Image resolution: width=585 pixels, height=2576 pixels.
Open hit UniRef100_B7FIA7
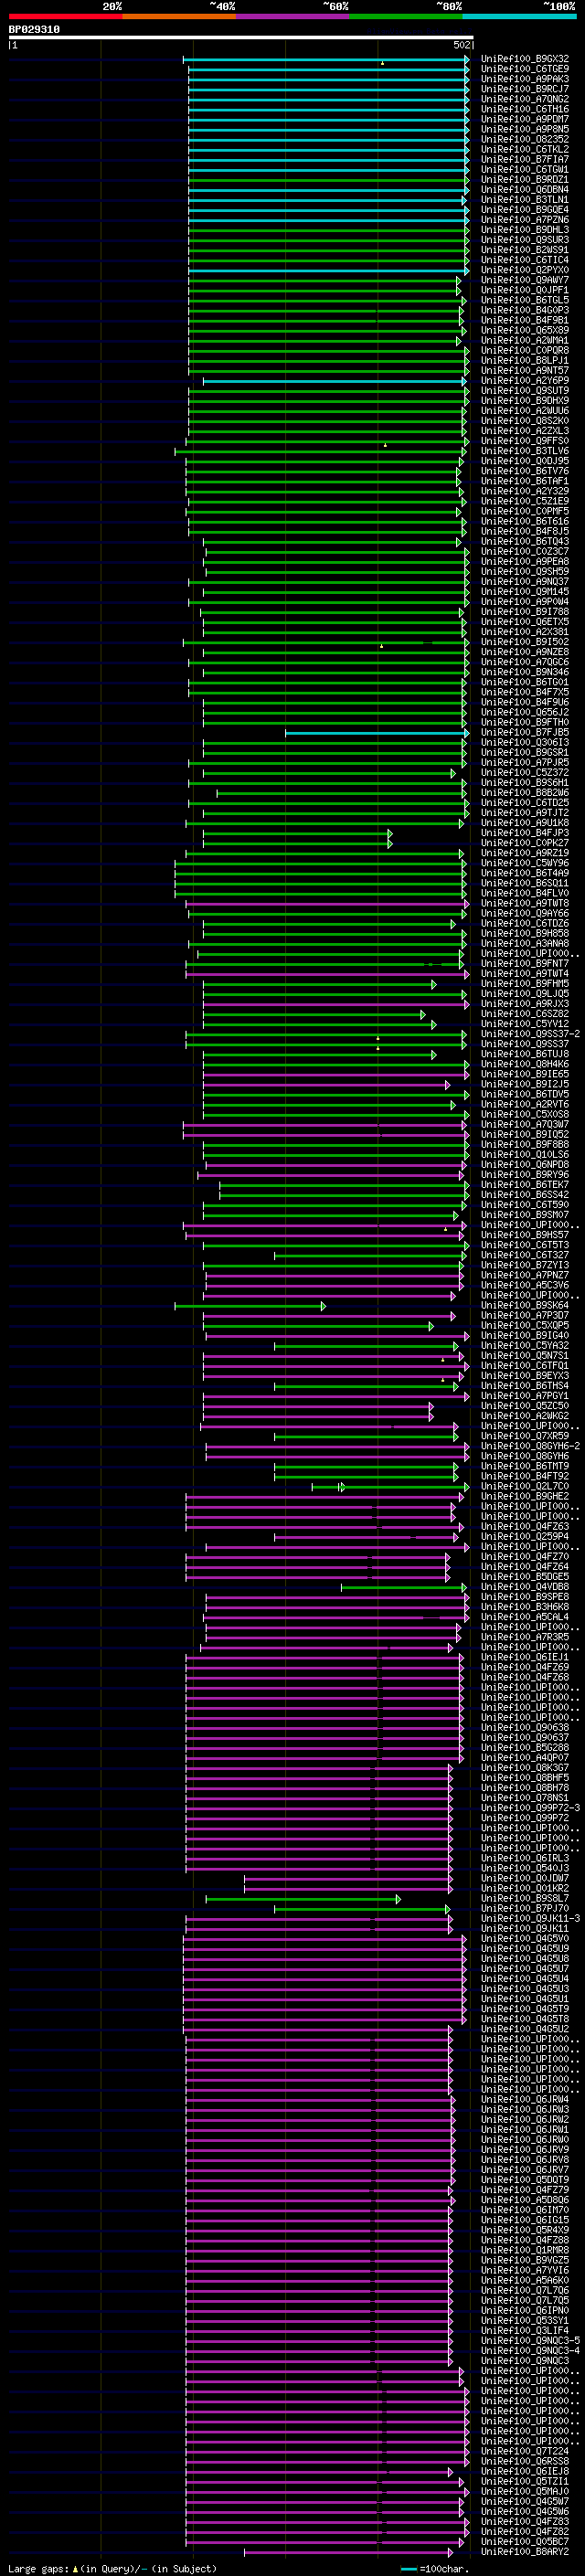pos(525,159)
